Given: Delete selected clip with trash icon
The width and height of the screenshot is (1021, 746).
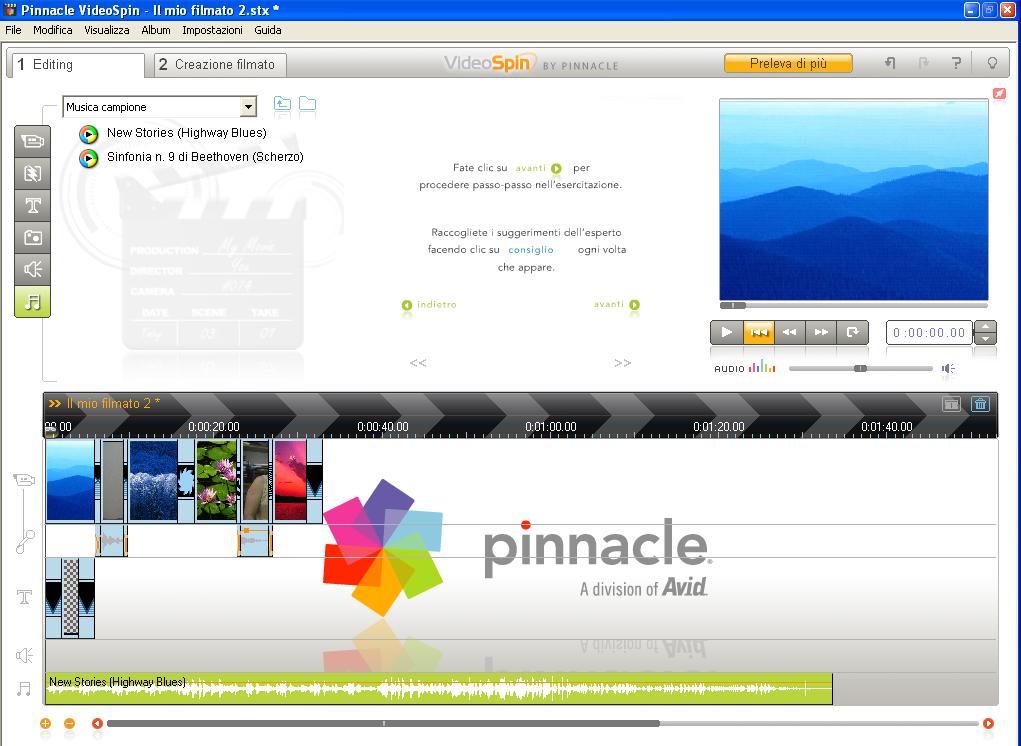Looking at the screenshot, I should coord(980,404).
